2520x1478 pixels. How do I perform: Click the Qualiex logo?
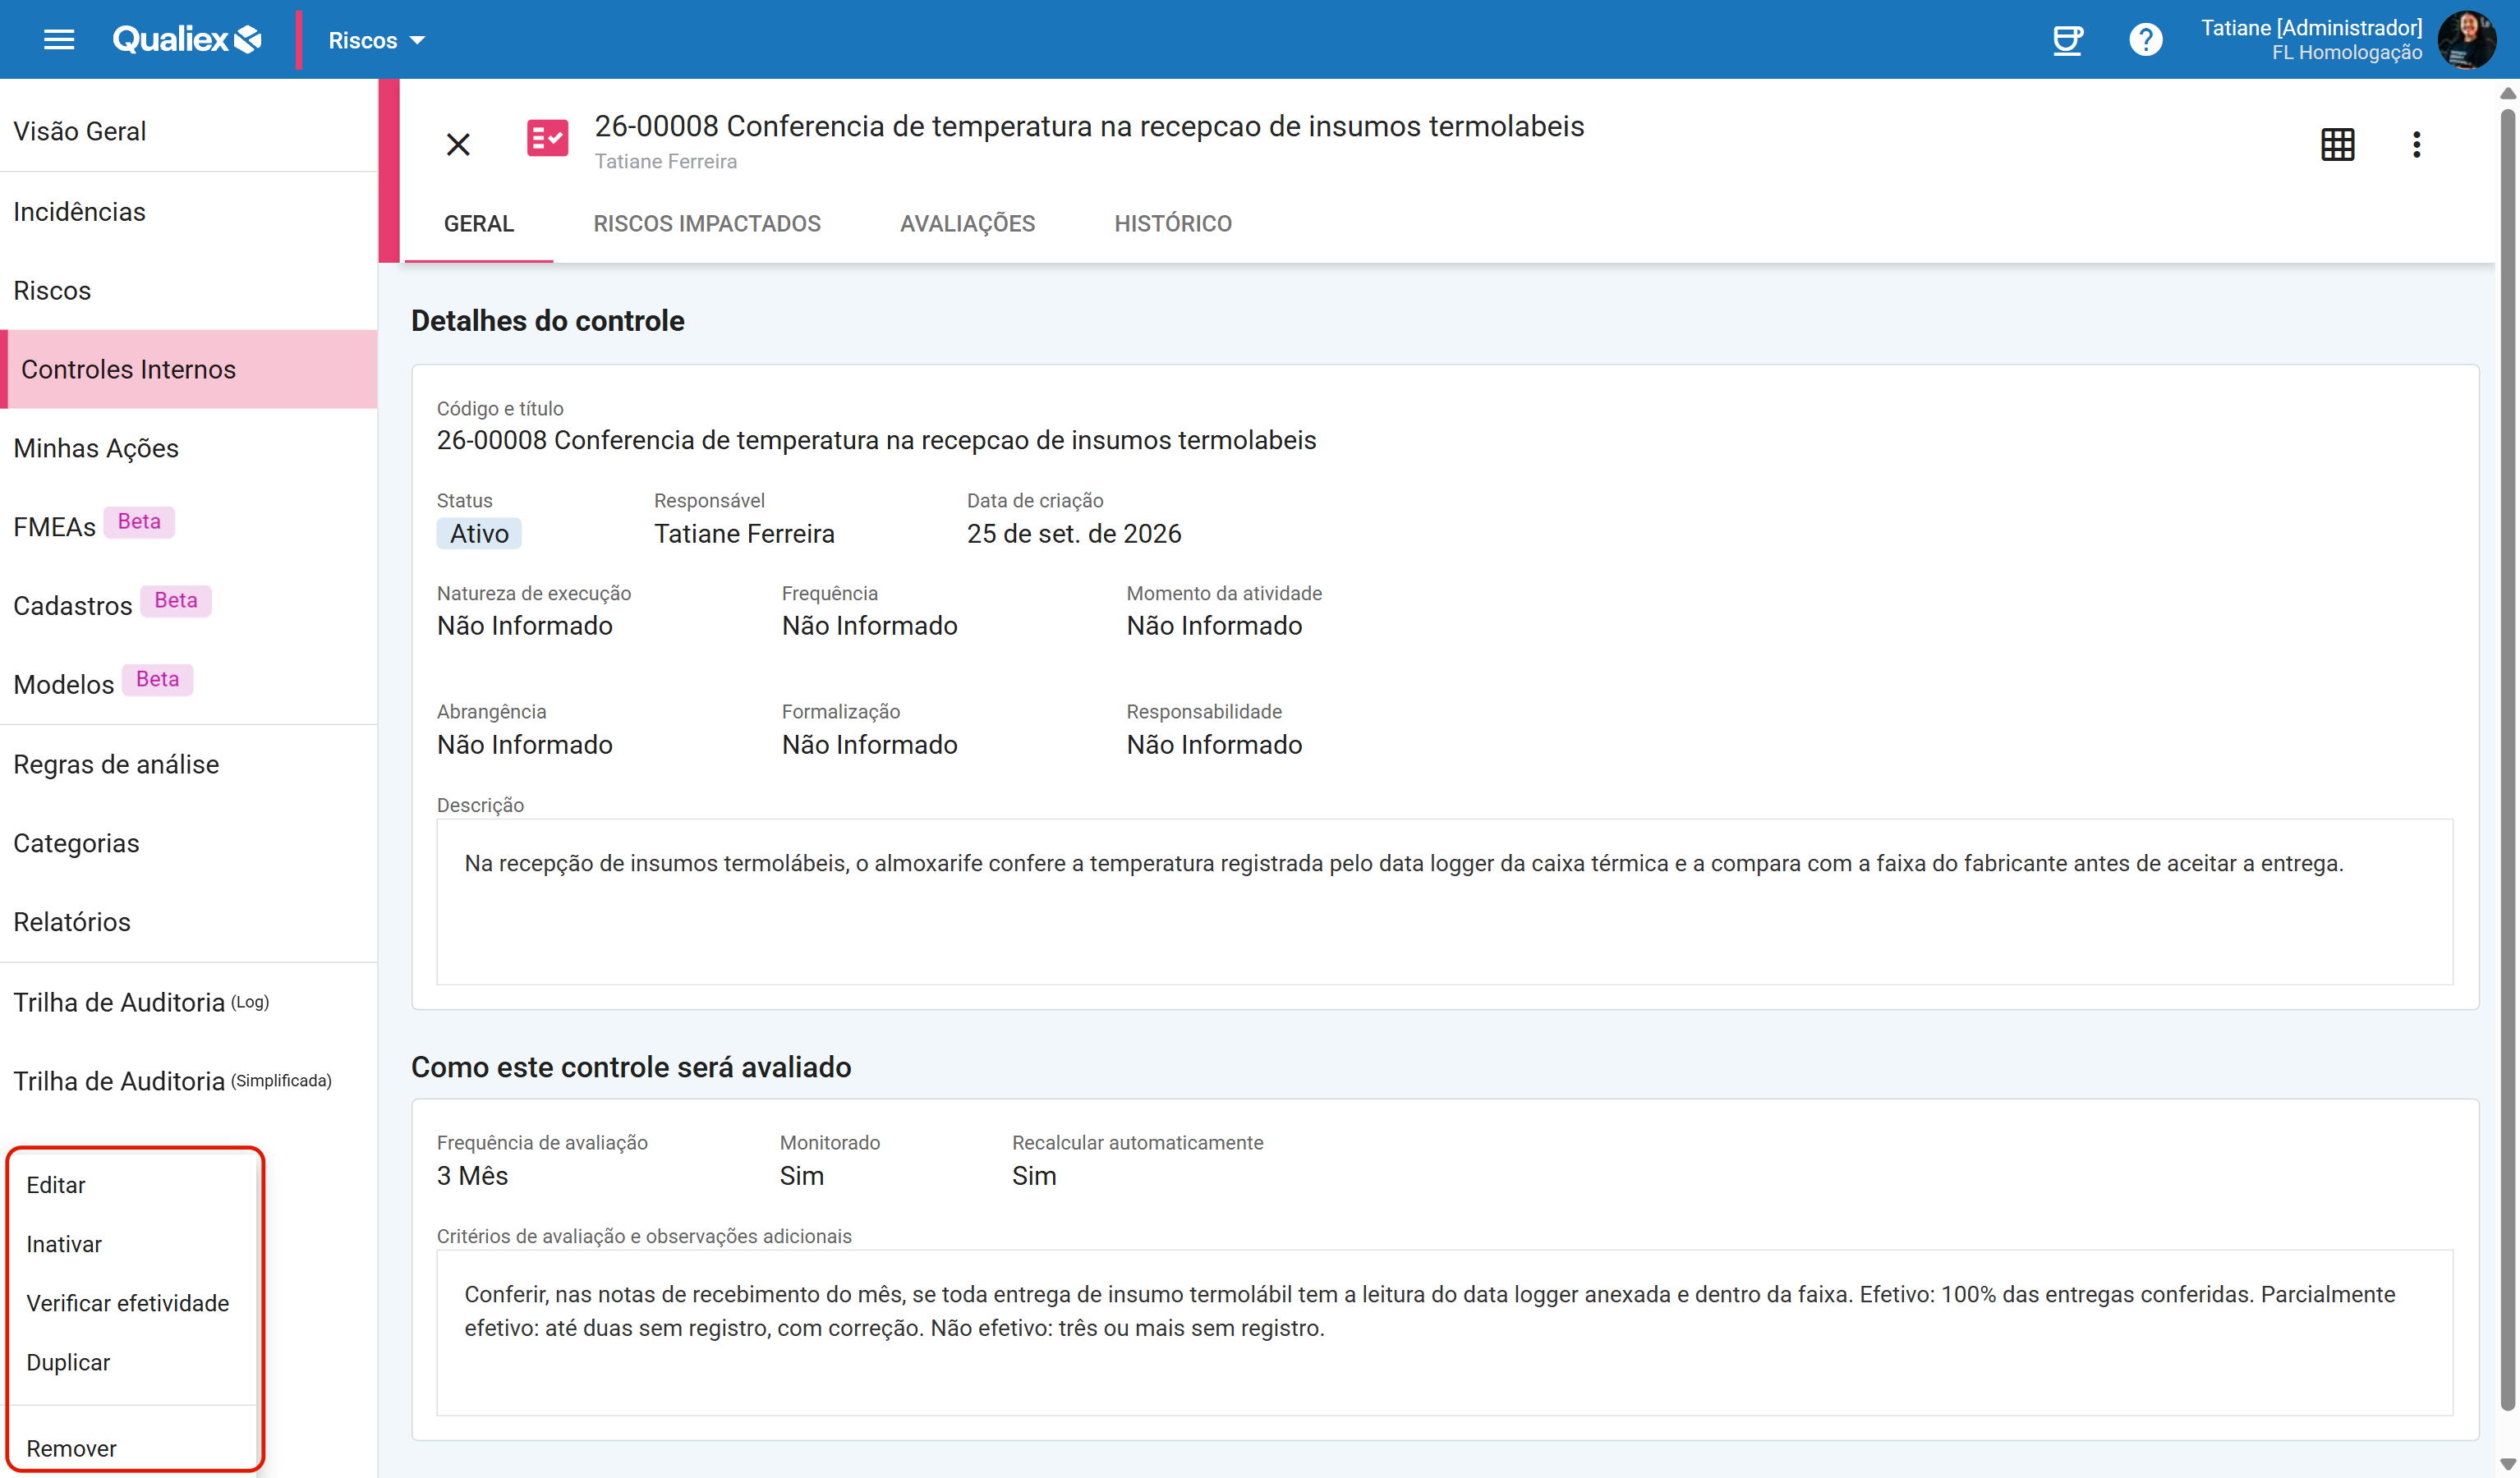(187, 40)
